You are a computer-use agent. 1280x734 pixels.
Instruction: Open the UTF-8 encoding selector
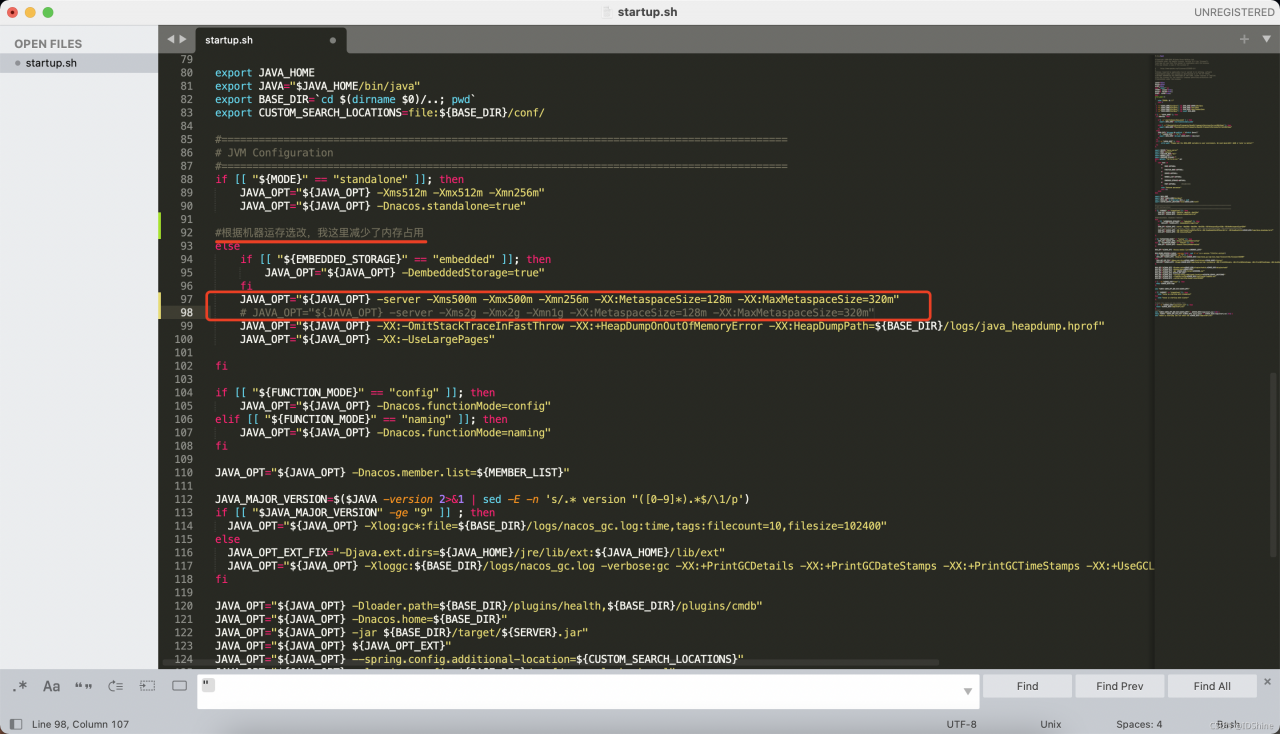(x=961, y=724)
